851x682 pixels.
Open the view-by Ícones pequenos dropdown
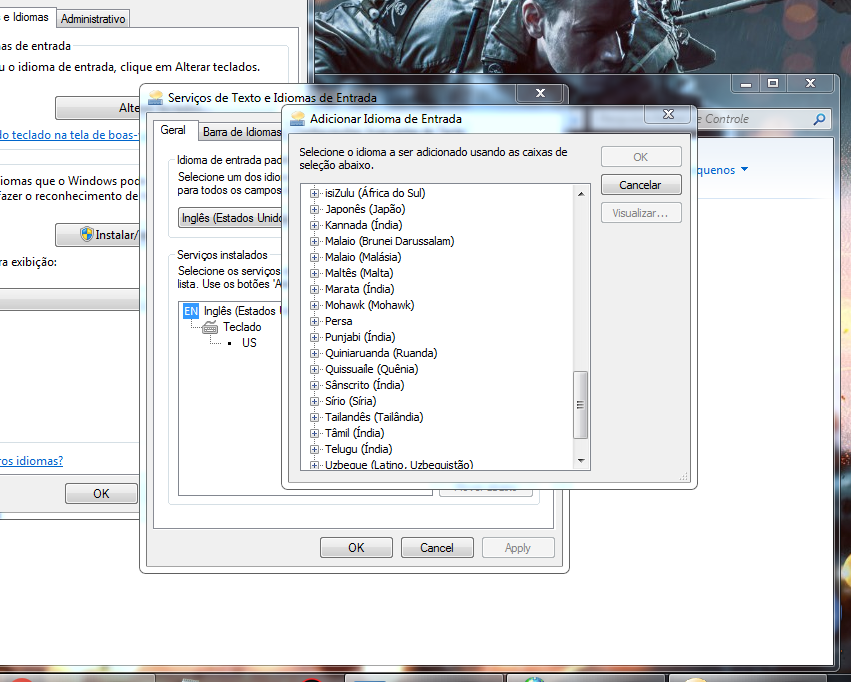coord(722,170)
